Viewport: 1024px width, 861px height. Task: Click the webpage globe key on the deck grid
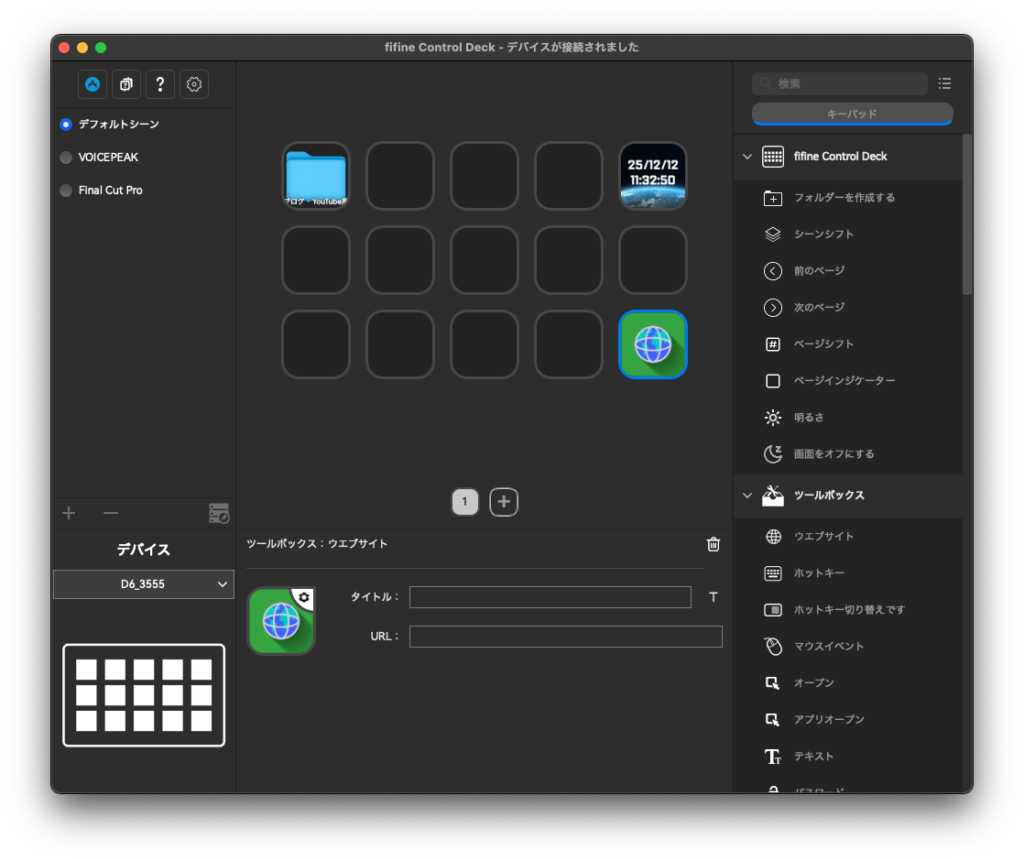652,344
